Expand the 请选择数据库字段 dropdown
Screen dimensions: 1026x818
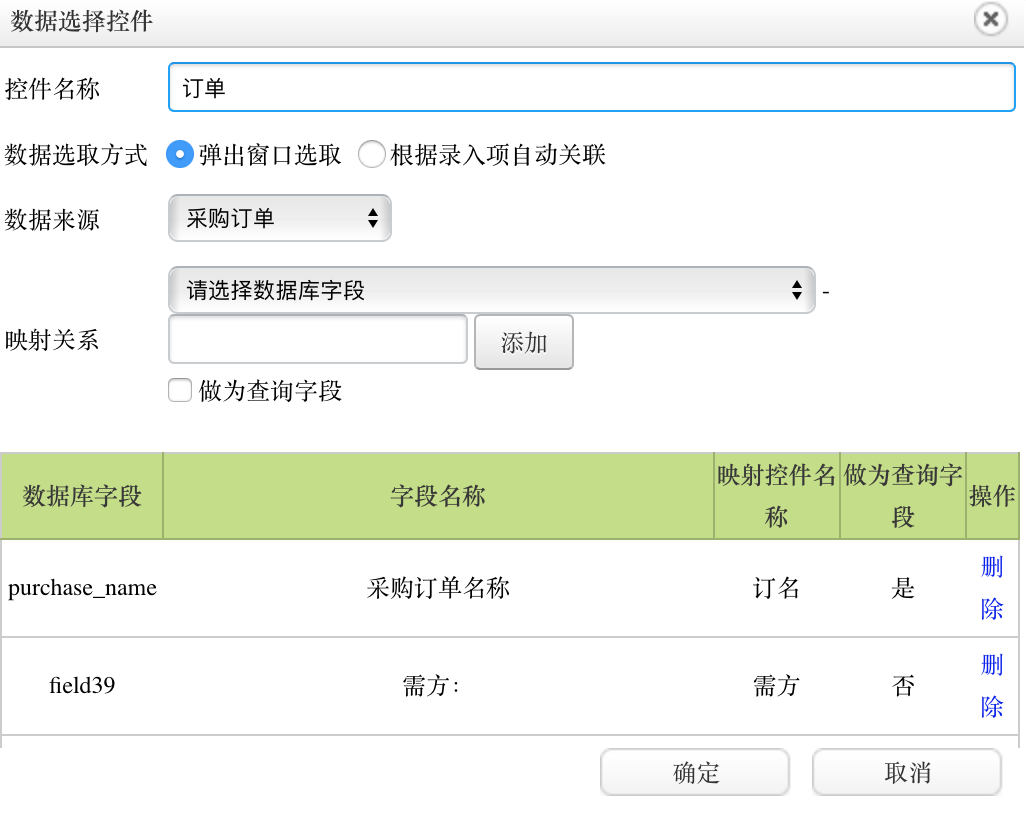point(492,291)
